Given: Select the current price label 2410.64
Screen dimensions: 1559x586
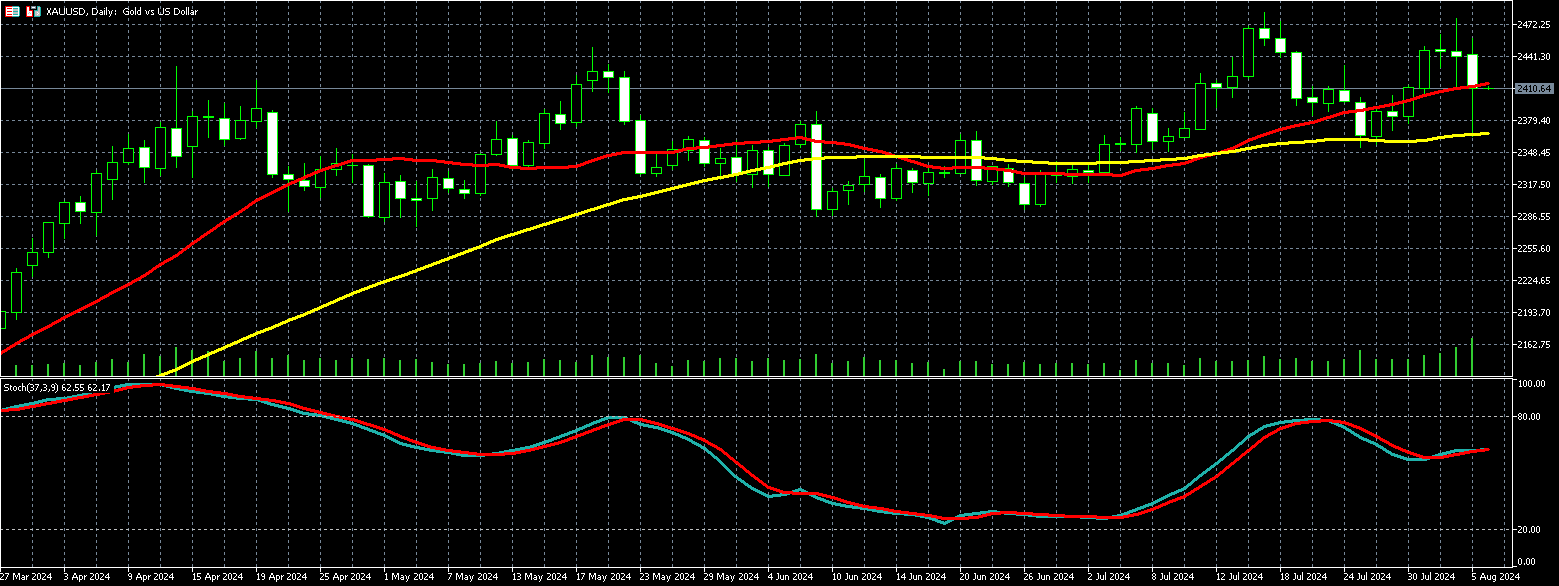Looking at the screenshot, I should 1533,89.
